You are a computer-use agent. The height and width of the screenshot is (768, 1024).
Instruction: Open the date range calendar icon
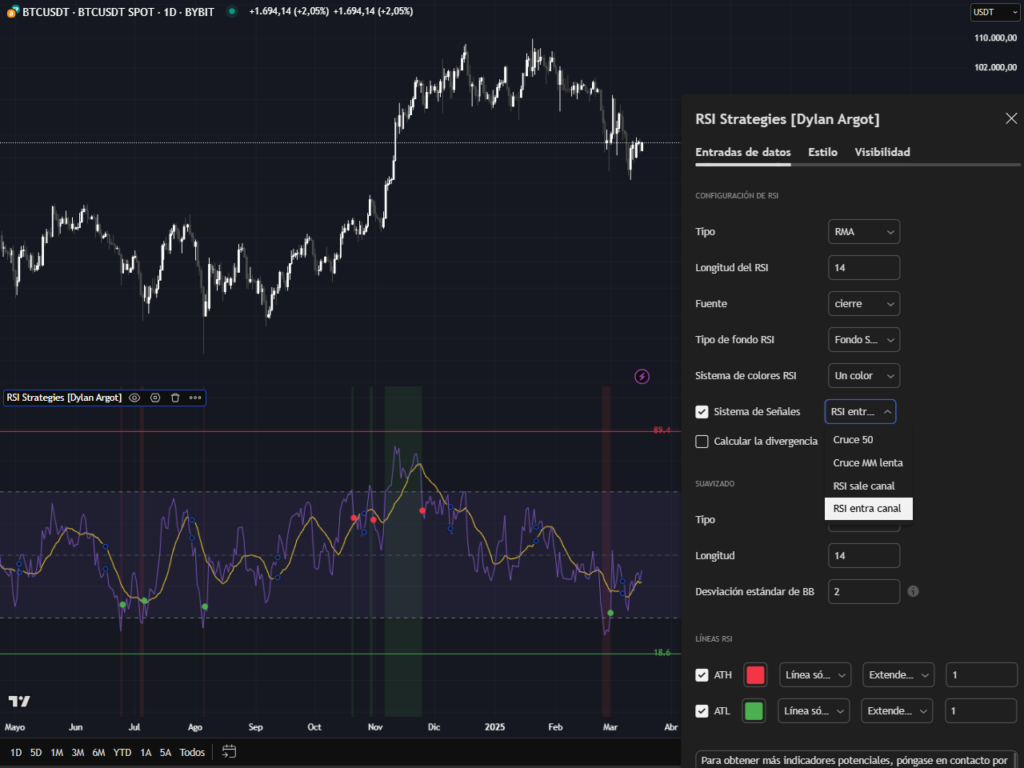point(229,752)
